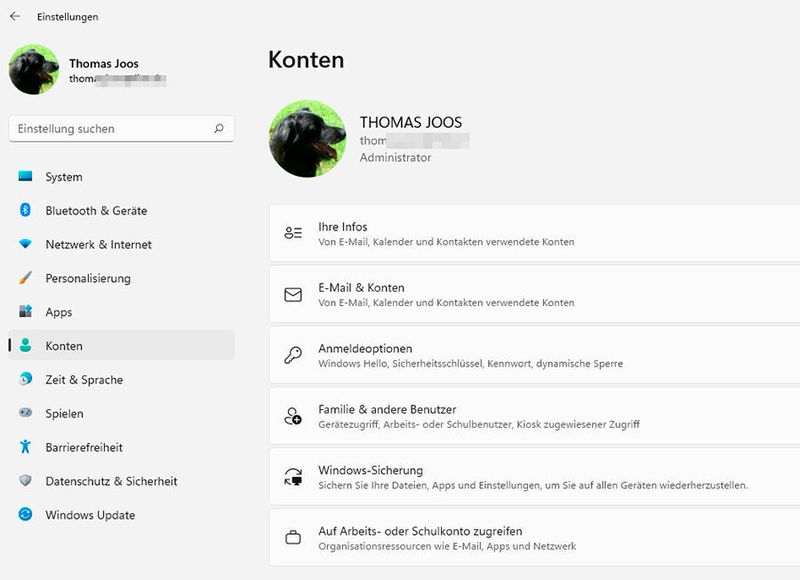Open Windows Update page
The height and width of the screenshot is (580, 800).
point(121,515)
